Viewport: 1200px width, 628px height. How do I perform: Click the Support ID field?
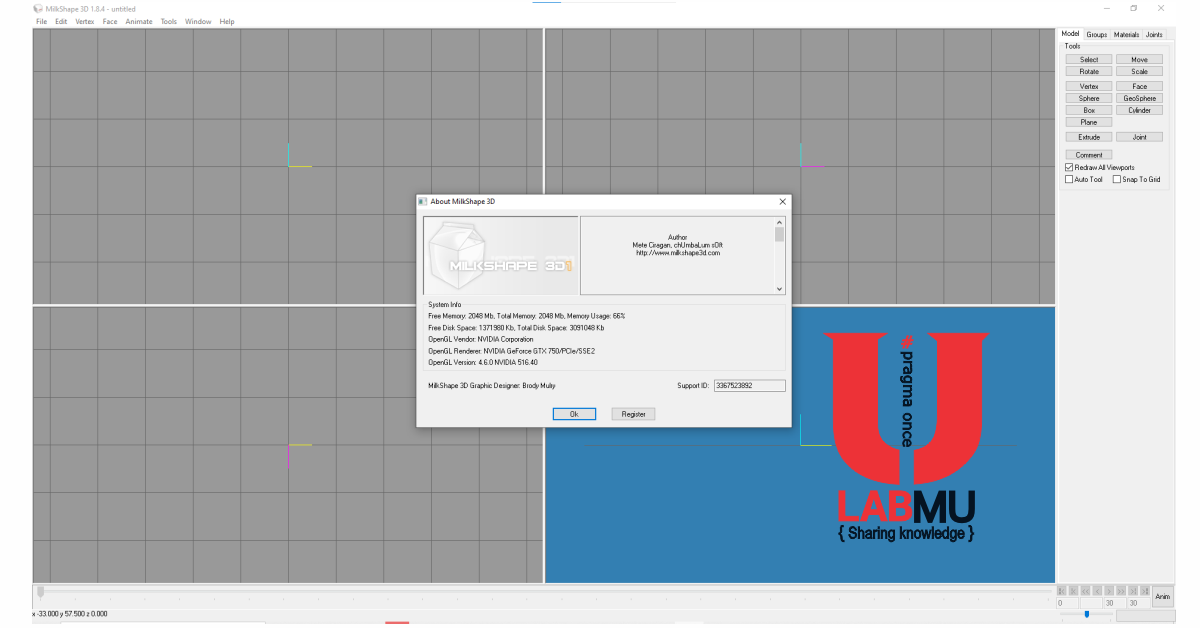coord(749,386)
